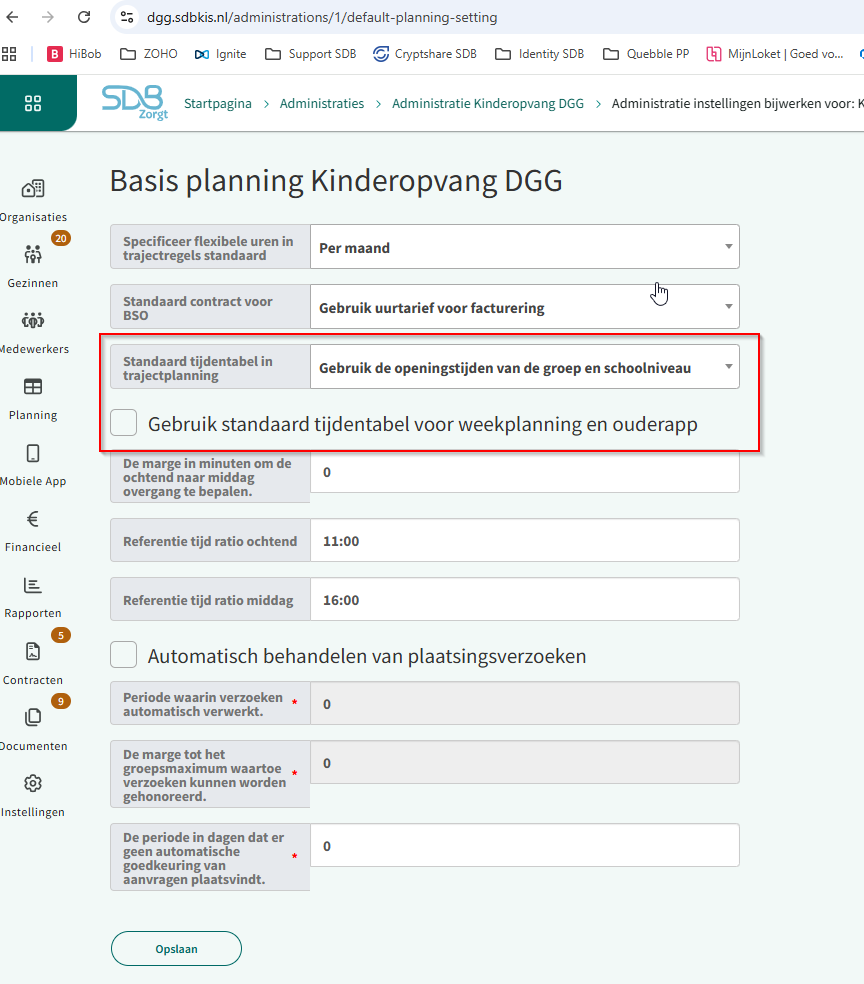Click the app grid menu icon in teal header

click(33, 104)
